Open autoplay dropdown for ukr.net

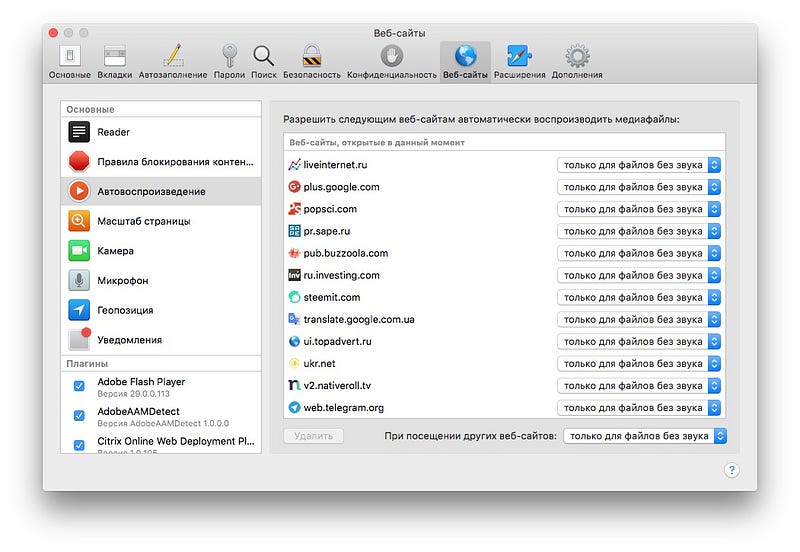pyautogui.click(x=639, y=363)
